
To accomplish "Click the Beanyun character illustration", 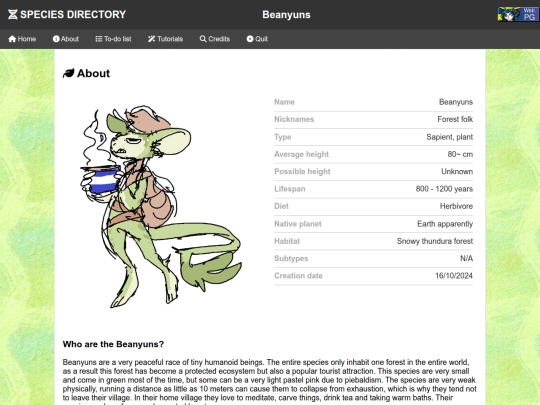I will click(161, 207).
